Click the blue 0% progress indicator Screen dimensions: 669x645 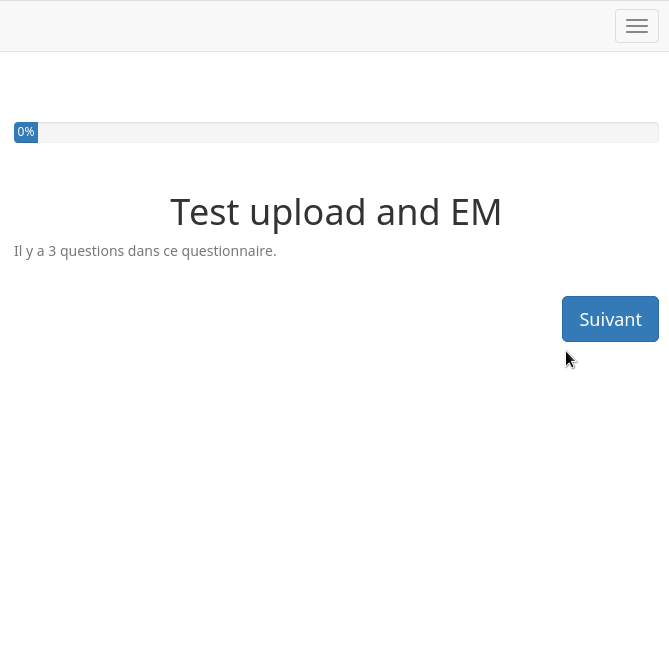click(26, 132)
